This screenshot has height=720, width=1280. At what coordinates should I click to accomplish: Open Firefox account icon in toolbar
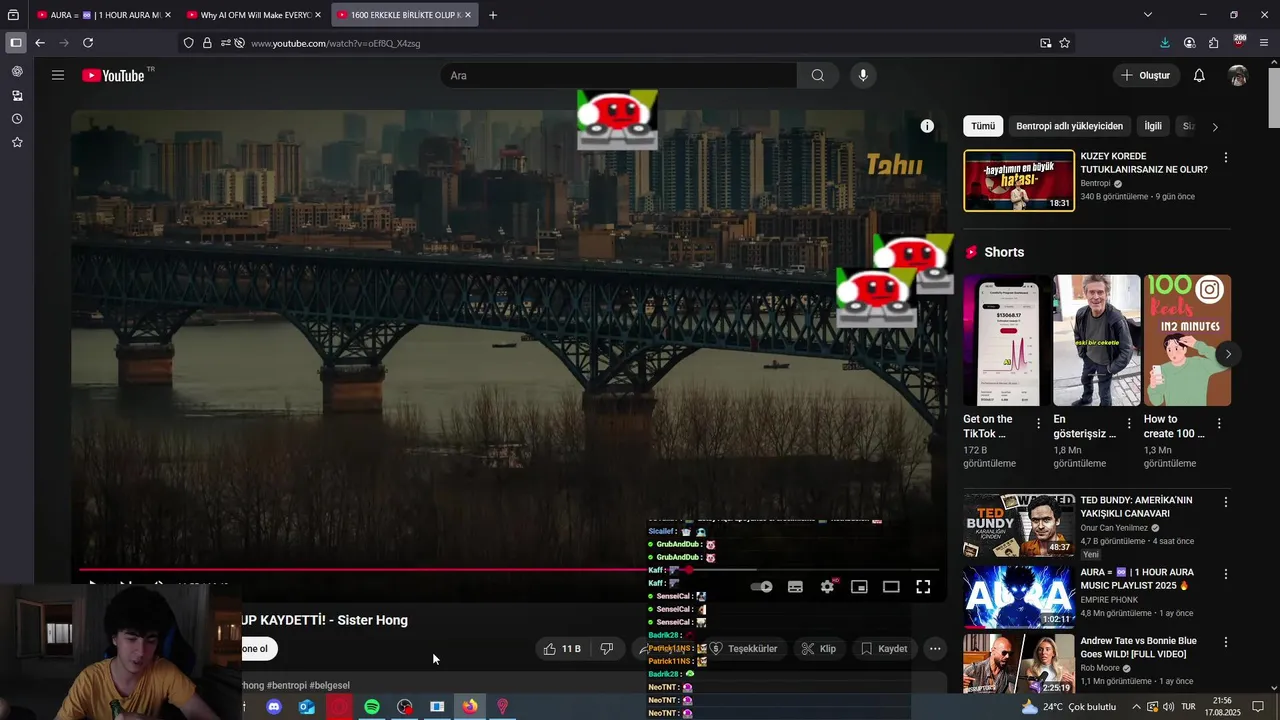click(1189, 43)
